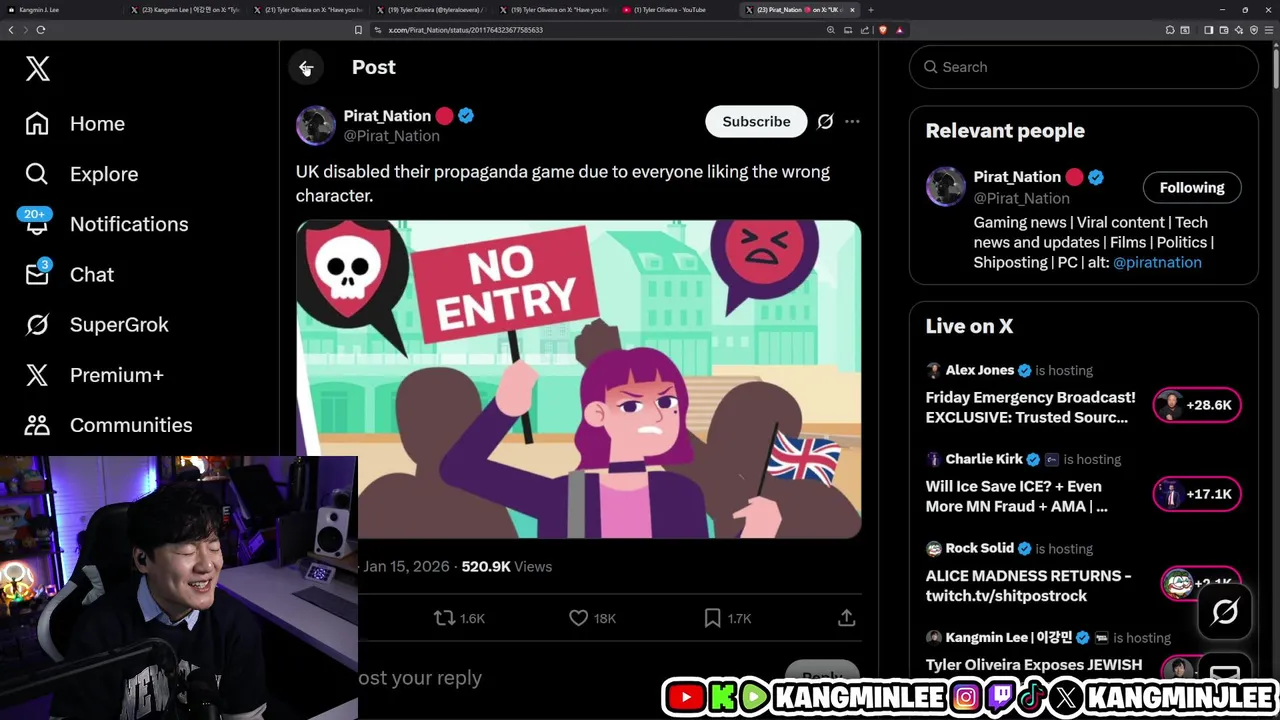
Task: Open Communities in the sidebar
Action: 108,425
